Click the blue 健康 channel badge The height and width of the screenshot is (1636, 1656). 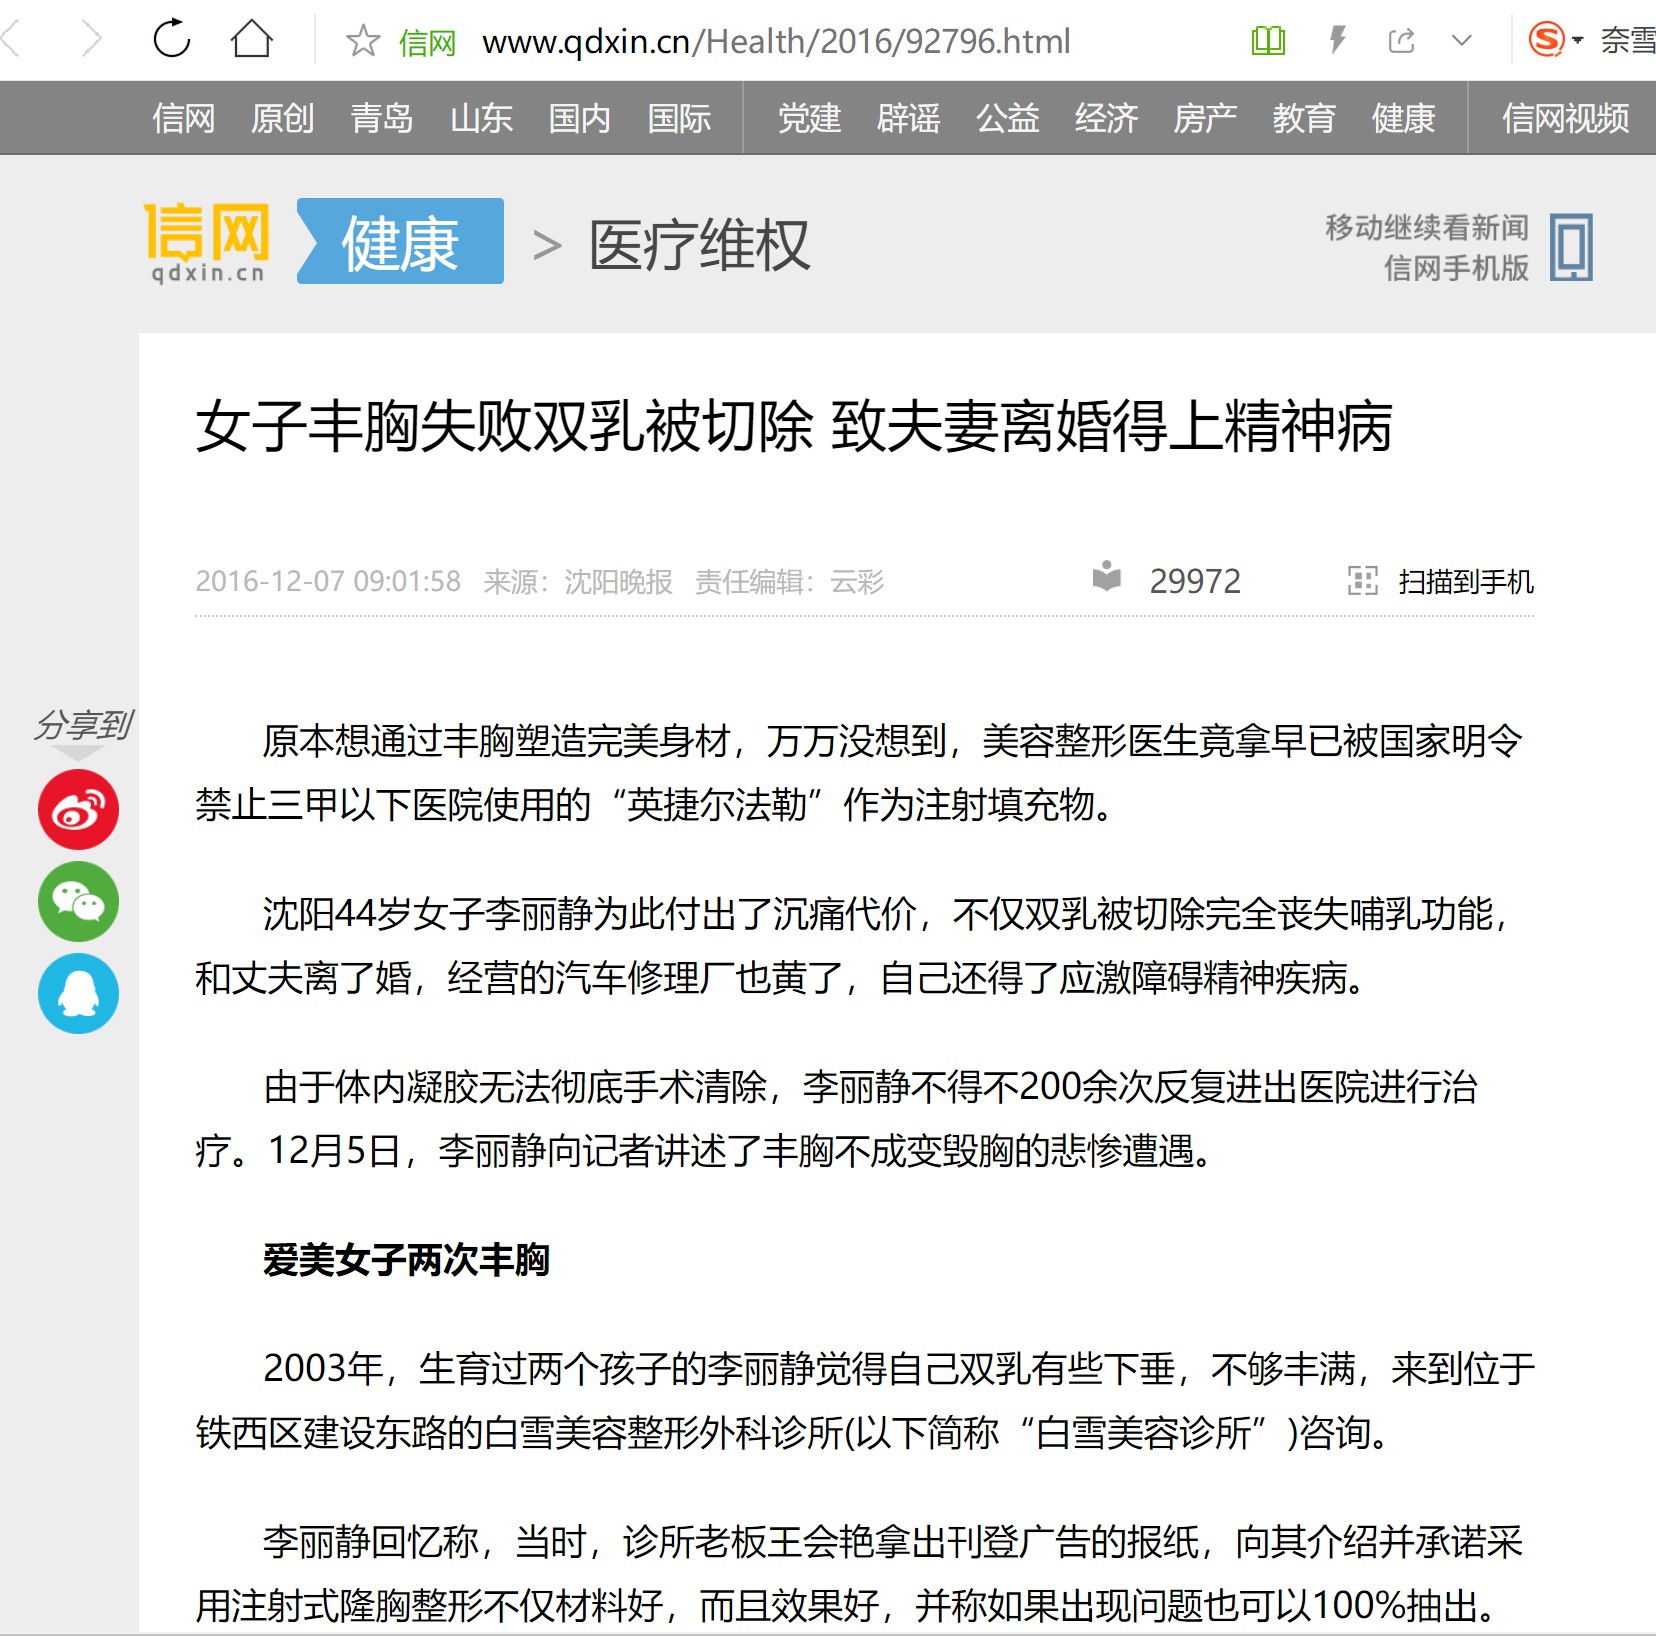coord(400,241)
